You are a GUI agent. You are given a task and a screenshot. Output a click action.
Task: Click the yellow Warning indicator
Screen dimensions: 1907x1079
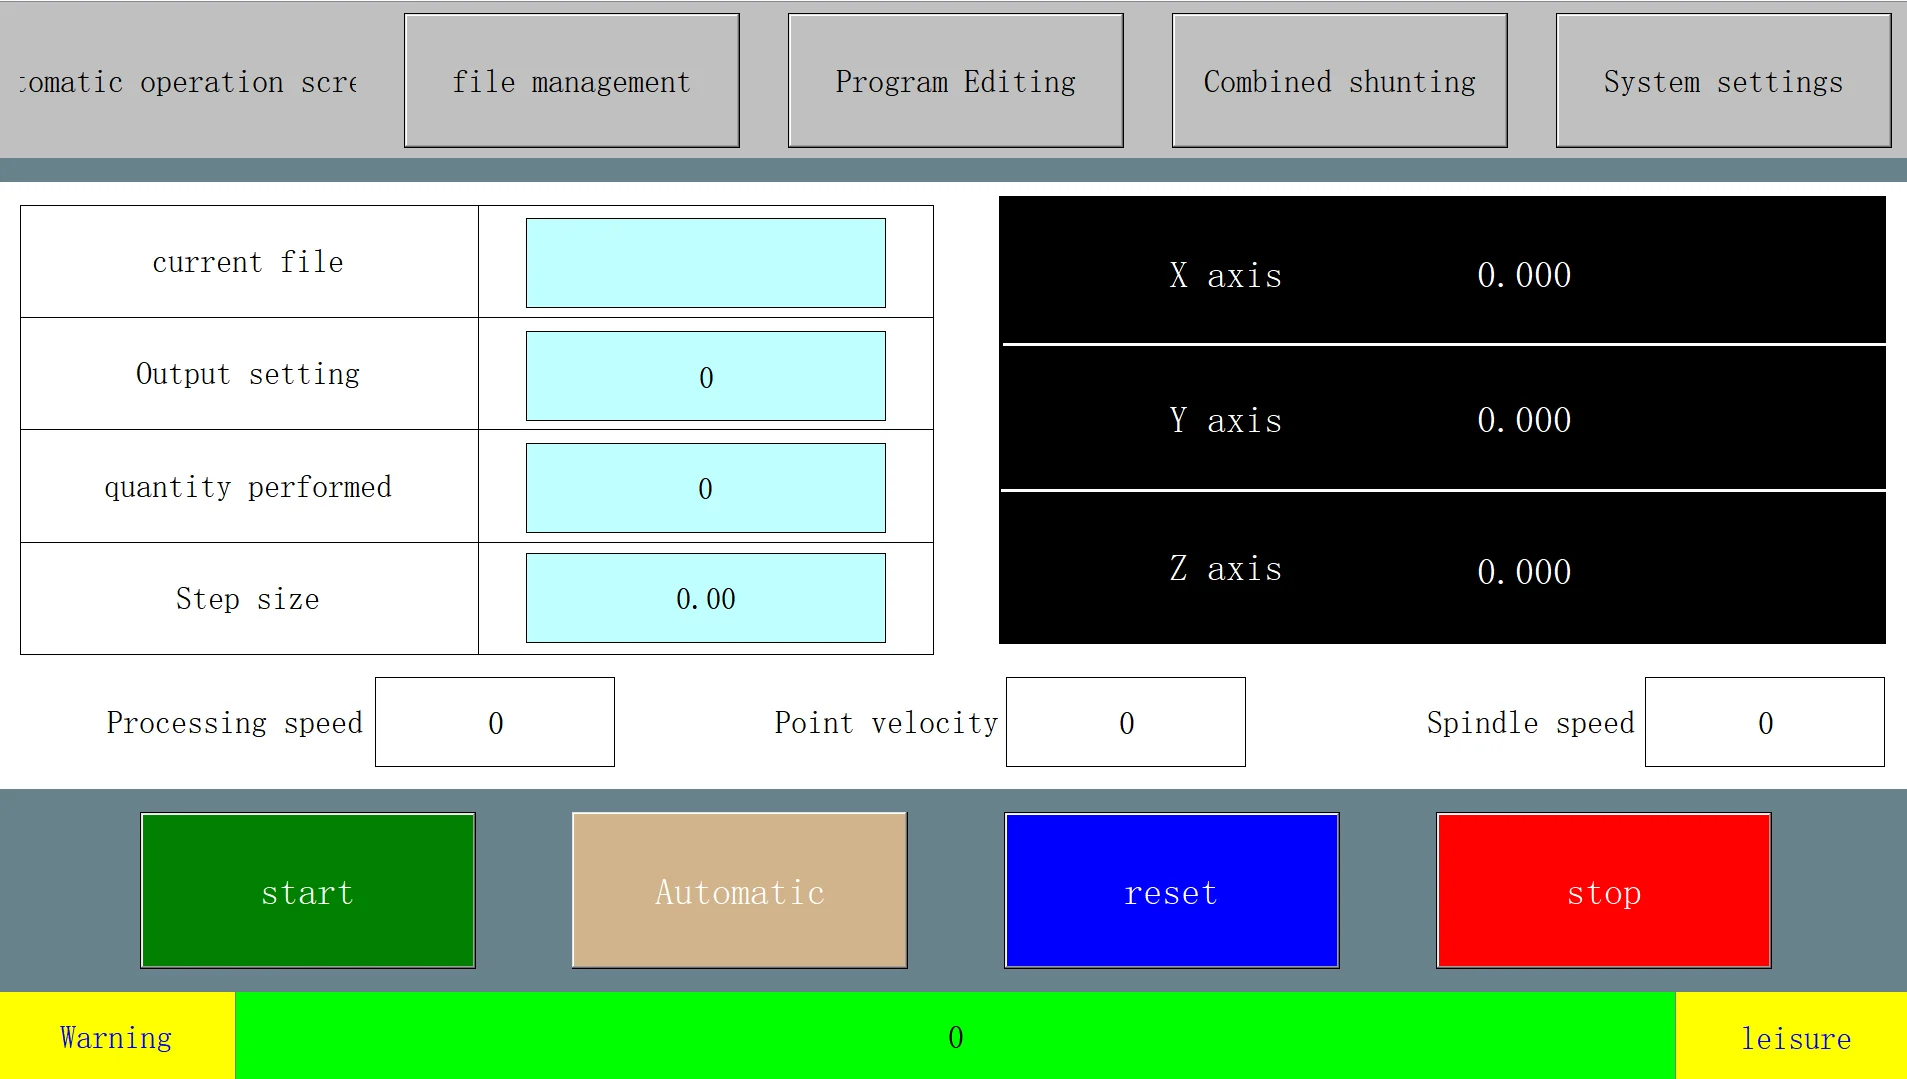117,1036
